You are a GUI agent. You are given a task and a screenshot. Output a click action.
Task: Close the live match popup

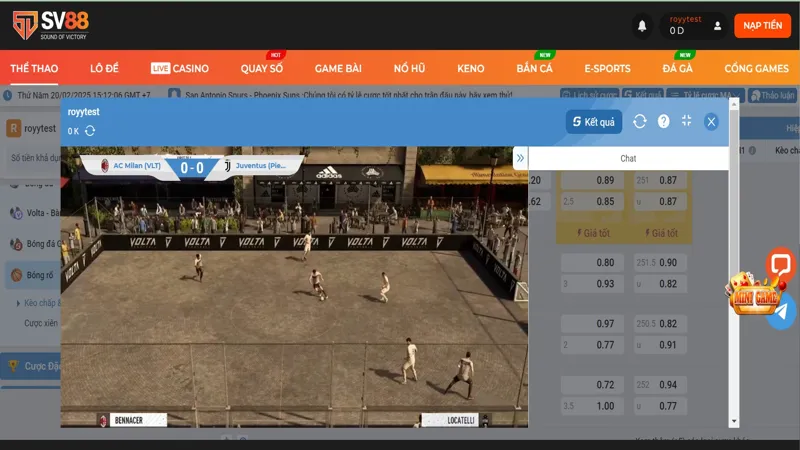[x=711, y=121]
